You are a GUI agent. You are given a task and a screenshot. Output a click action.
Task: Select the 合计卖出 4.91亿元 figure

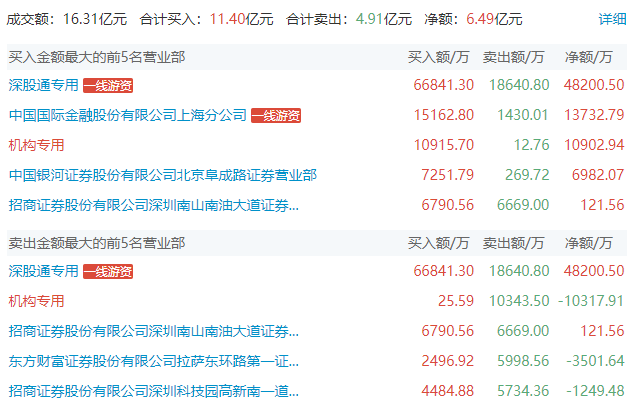tap(384, 19)
